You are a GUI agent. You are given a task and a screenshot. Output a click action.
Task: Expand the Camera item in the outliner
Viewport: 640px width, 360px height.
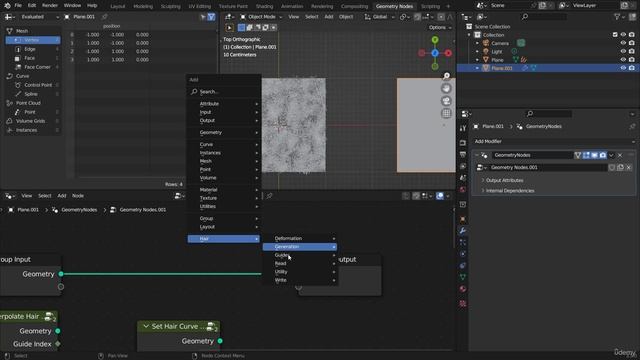tap(477, 43)
